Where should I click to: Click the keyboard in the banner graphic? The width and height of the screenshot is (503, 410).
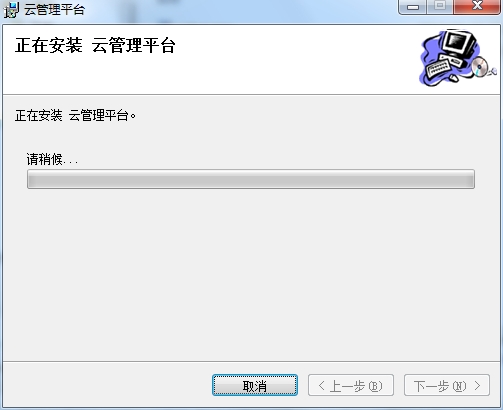pos(438,68)
